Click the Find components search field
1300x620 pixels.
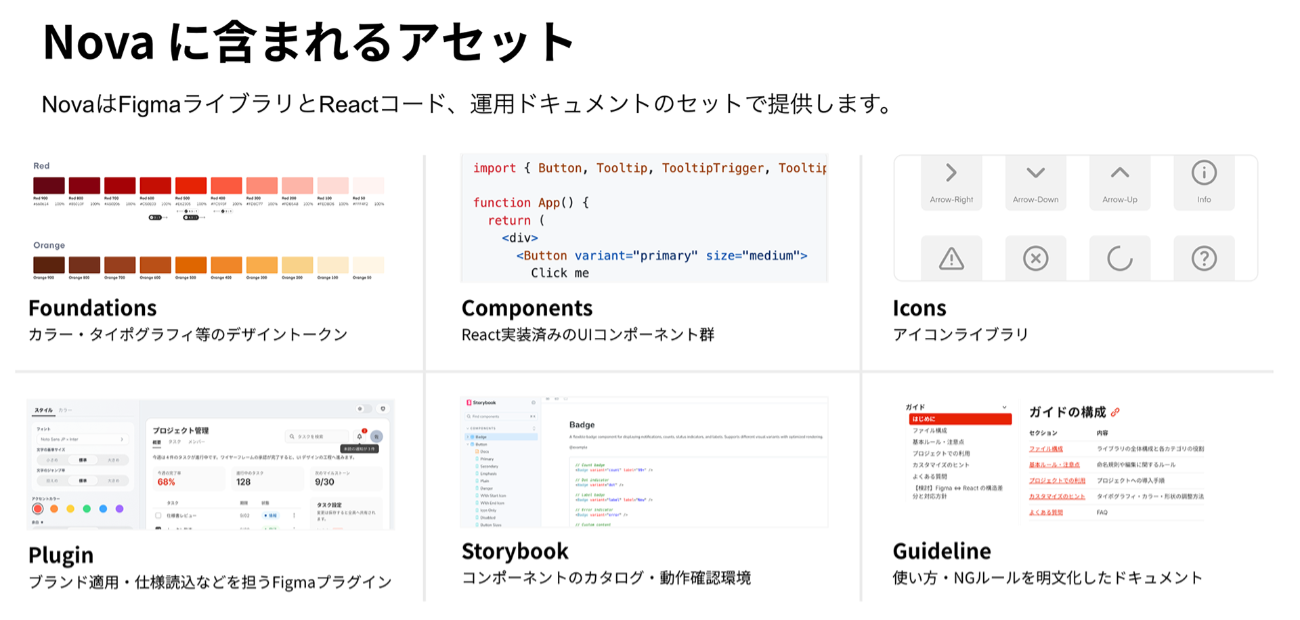click(x=501, y=416)
